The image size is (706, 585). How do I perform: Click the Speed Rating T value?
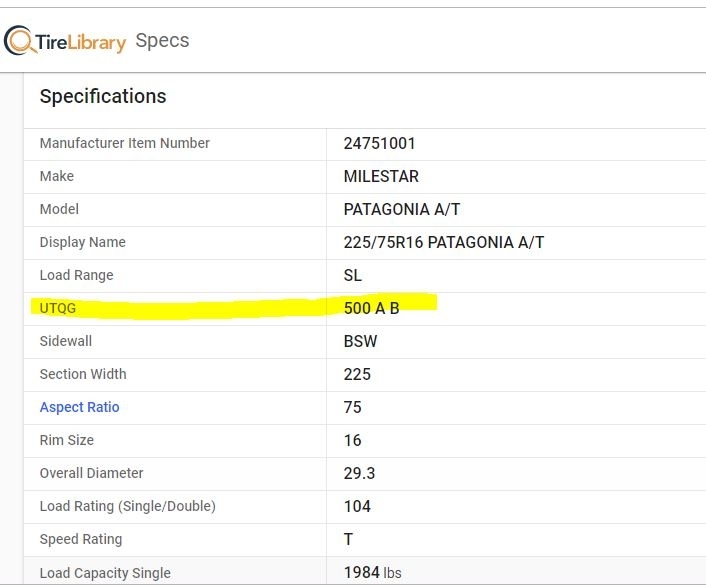click(348, 539)
